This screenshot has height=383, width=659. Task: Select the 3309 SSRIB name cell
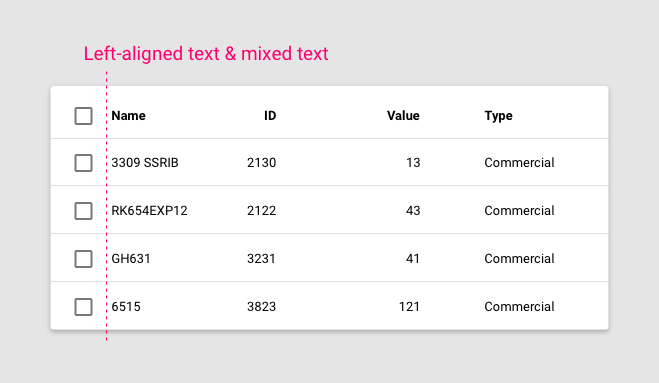coord(145,163)
